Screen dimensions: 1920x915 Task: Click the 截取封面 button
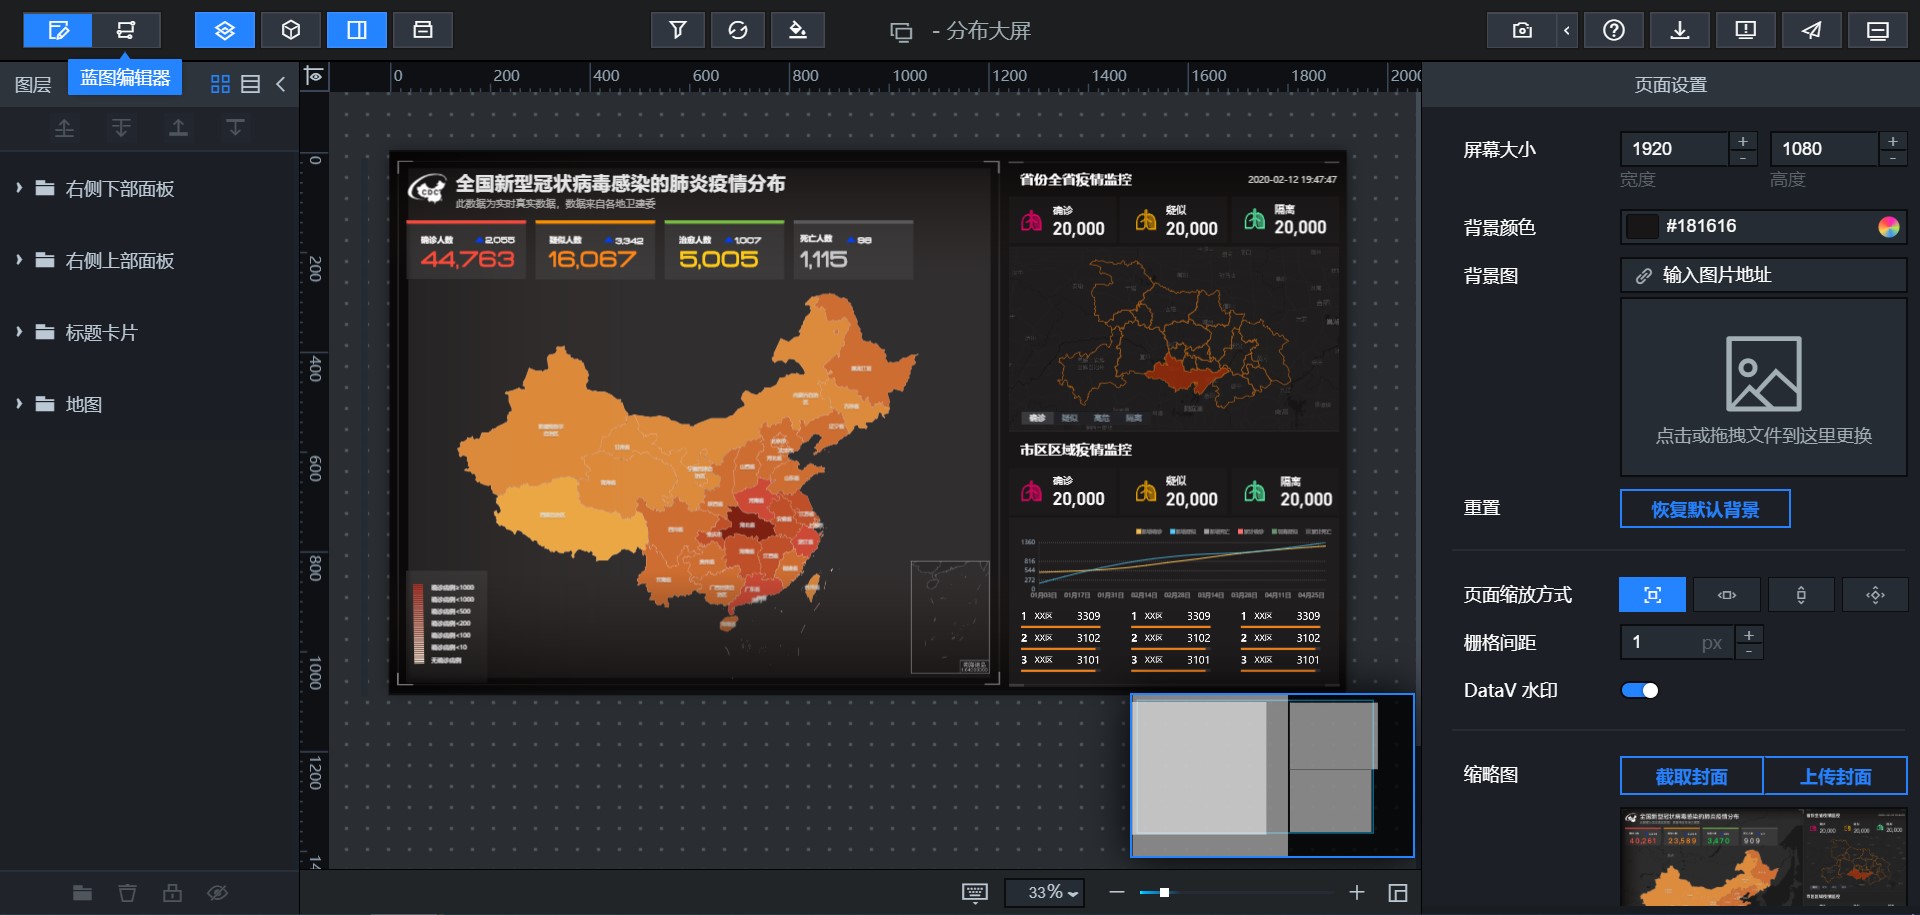pos(1692,776)
